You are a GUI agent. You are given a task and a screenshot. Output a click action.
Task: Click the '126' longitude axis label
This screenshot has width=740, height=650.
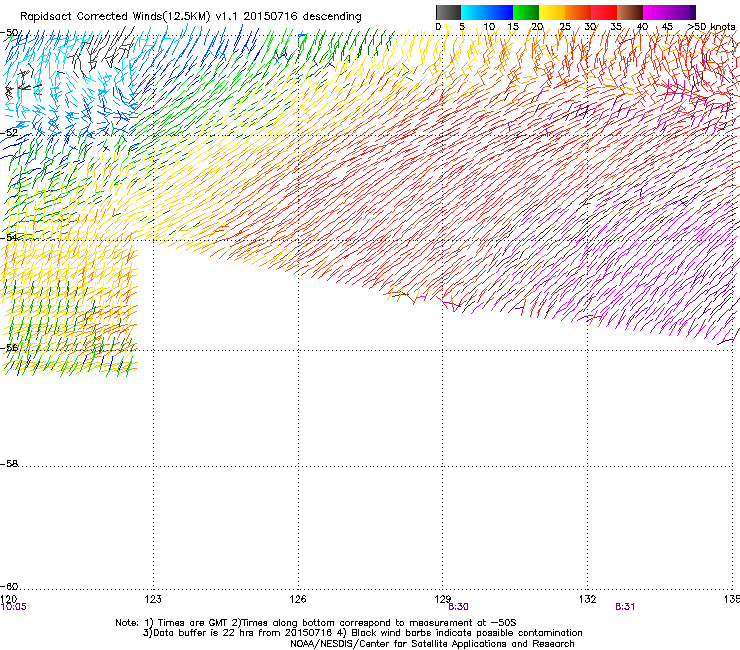[298, 599]
